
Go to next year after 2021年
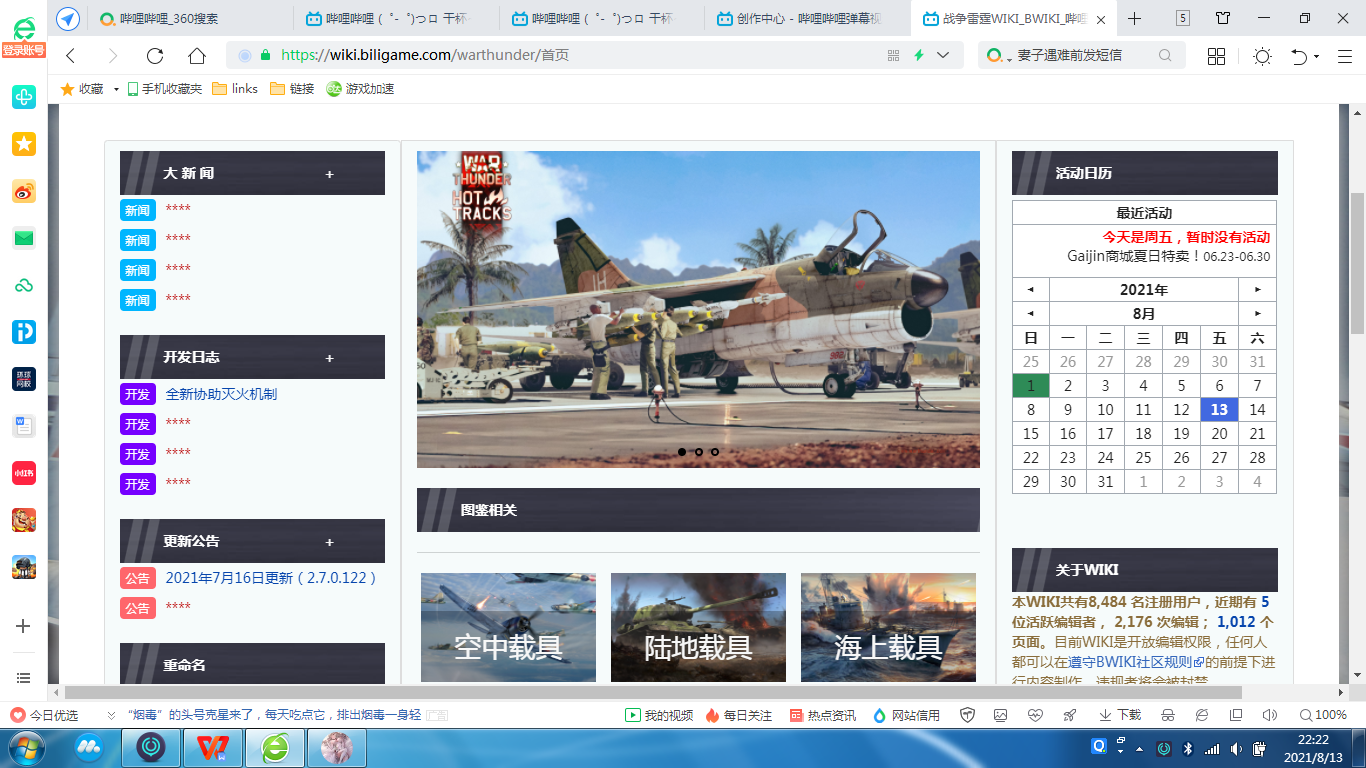coord(1257,290)
